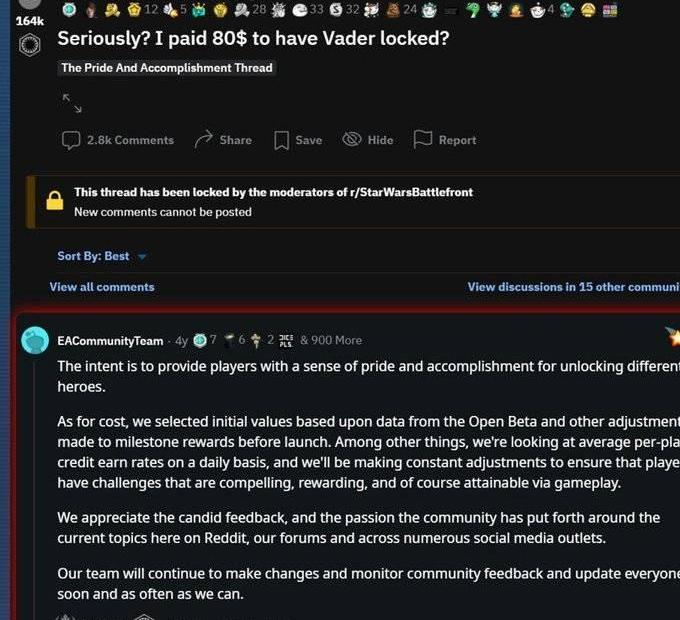680x620 pixels.
Task: Click the Share arrow button
Action: (x=223, y=140)
